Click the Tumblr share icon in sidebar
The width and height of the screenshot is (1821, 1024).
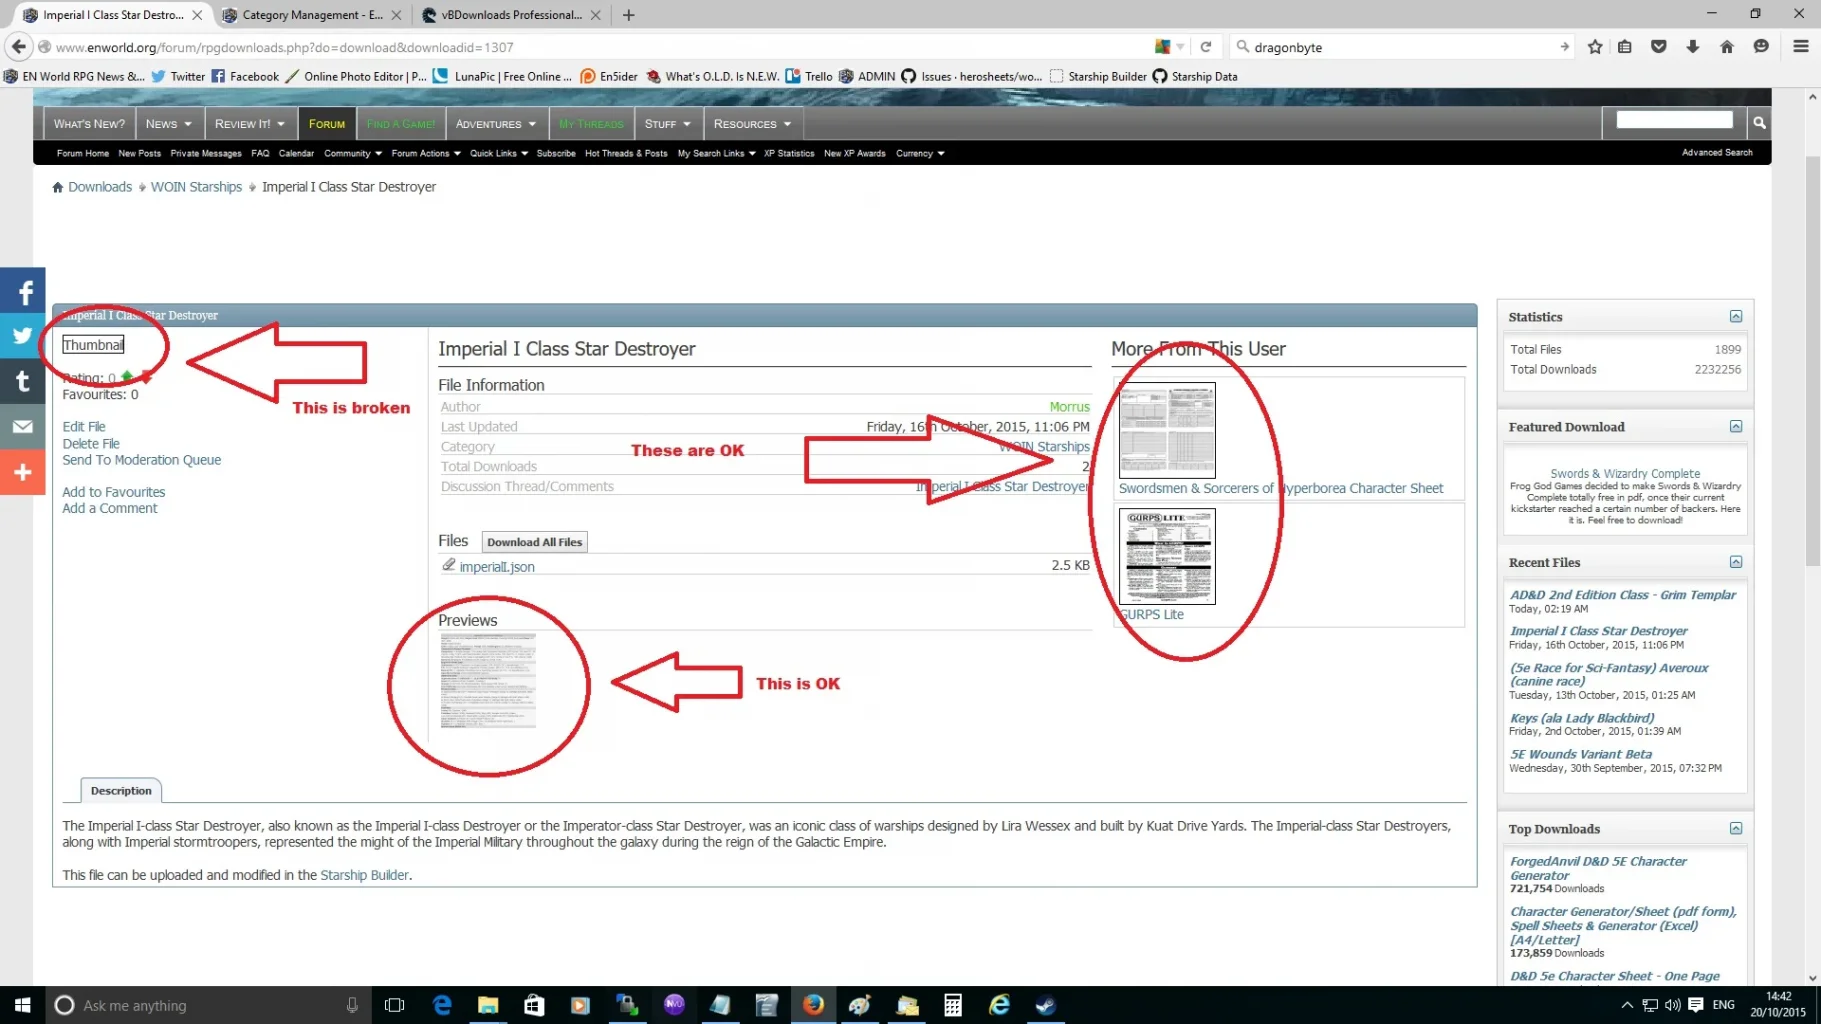tap(23, 381)
